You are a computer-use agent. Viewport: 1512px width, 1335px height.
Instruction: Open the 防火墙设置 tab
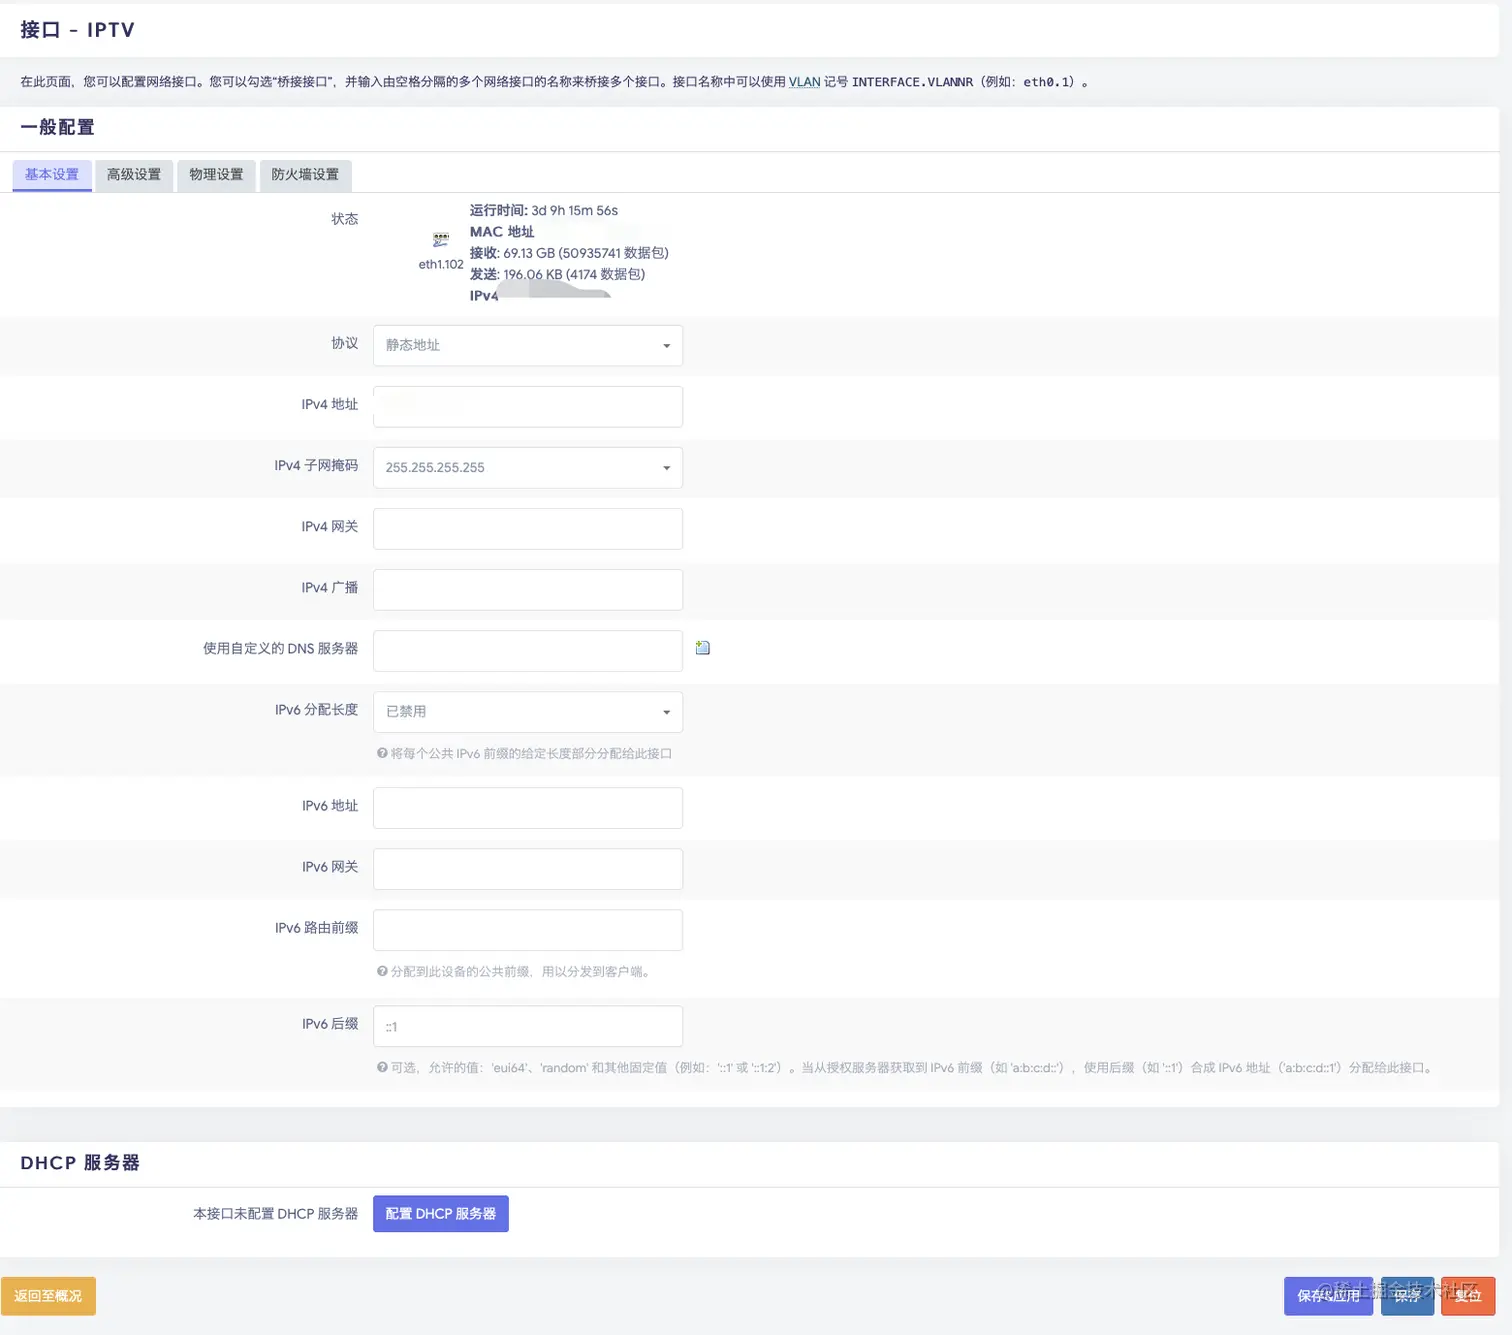tap(305, 175)
